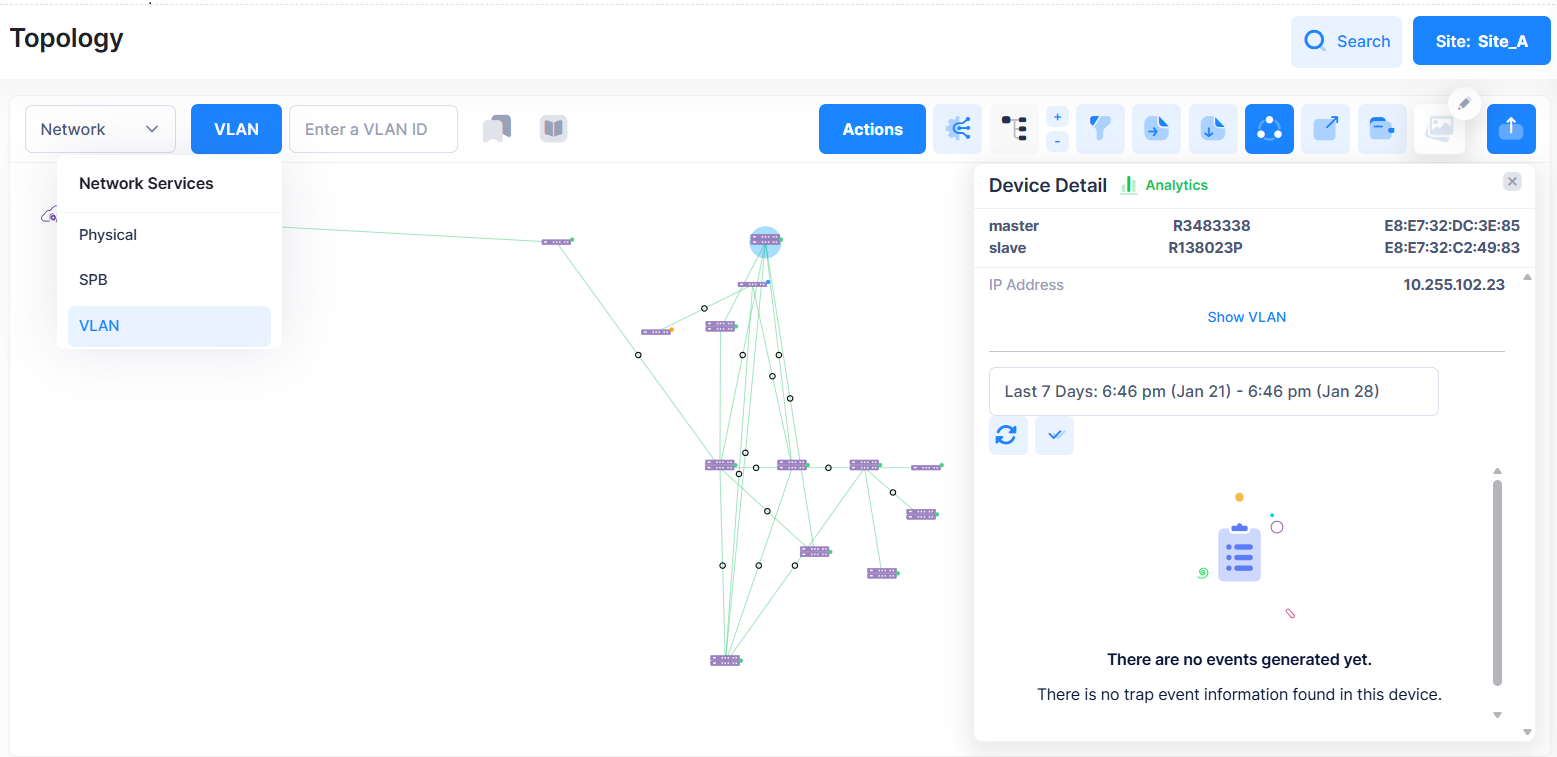Click the open book icon
Viewport: 1557px width, 757px height.
(553, 128)
